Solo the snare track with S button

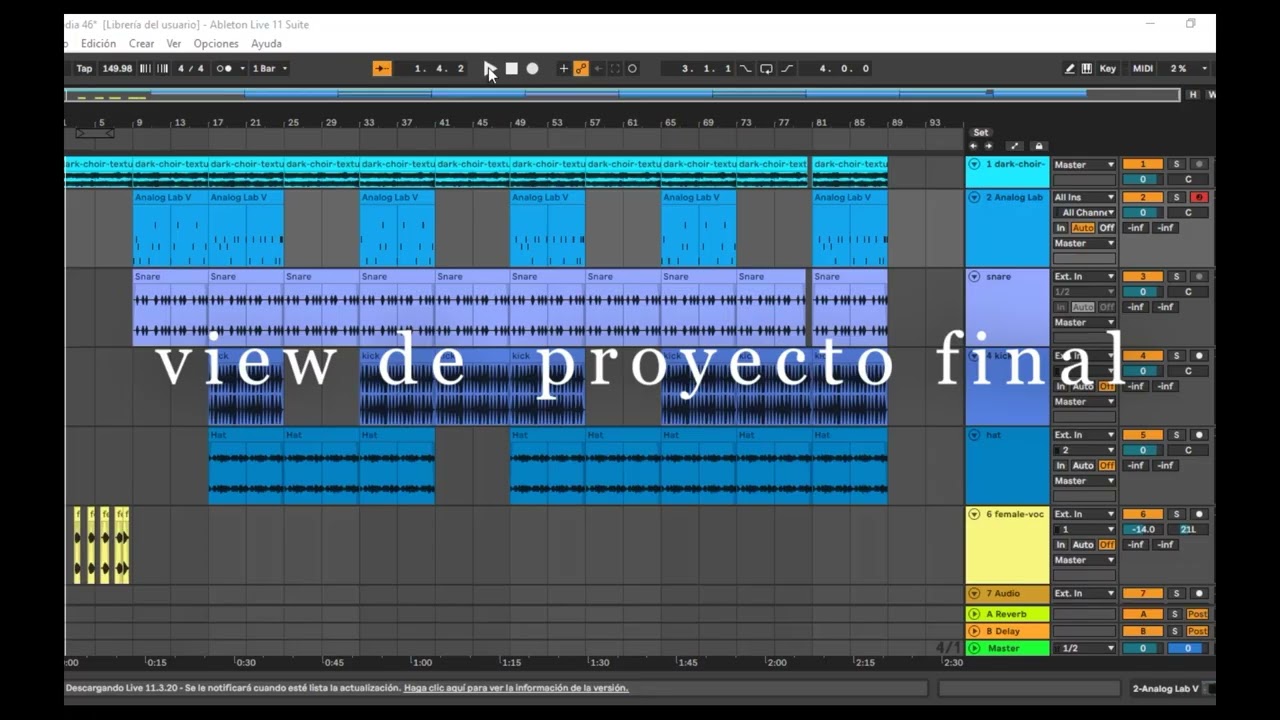tap(1176, 276)
